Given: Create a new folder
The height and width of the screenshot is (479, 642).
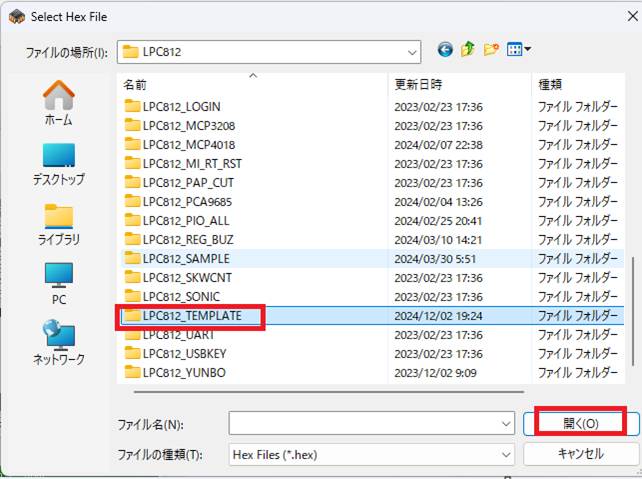Looking at the screenshot, I should click(x=491, y=50).
